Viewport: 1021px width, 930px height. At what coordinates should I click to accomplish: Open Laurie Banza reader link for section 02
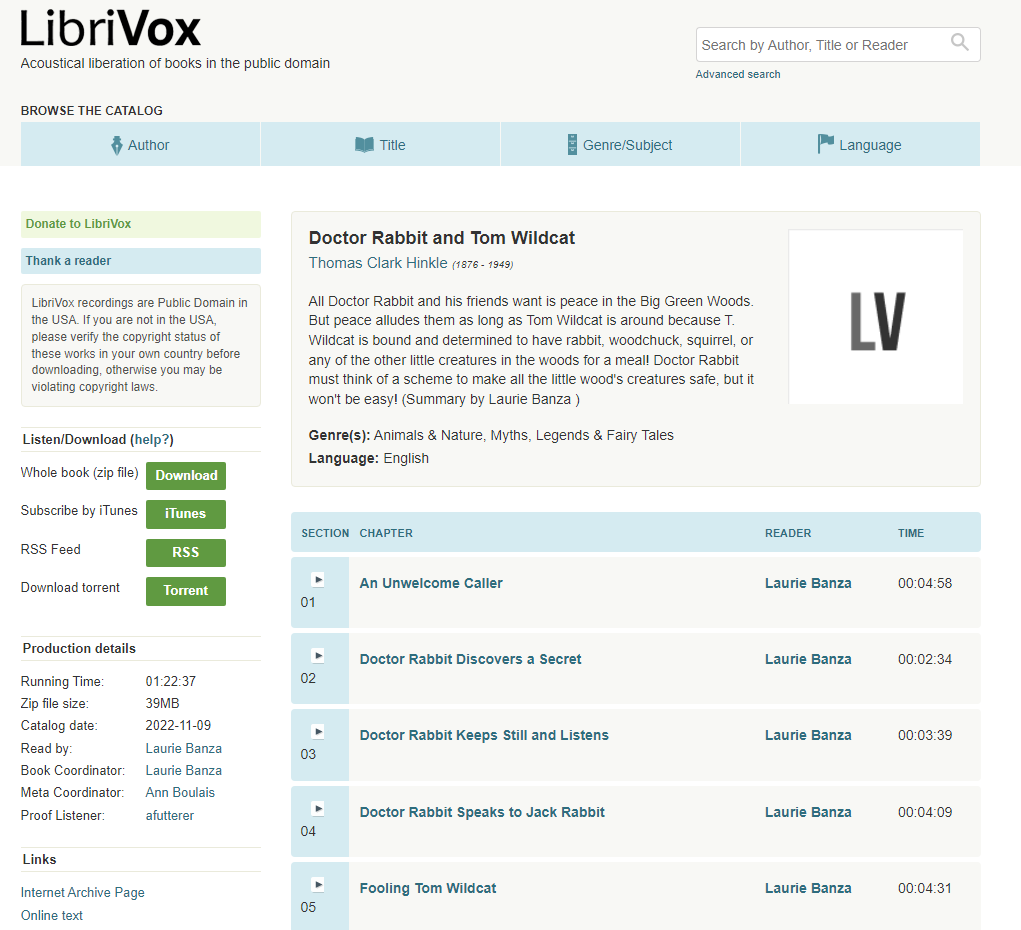[808, 659]
